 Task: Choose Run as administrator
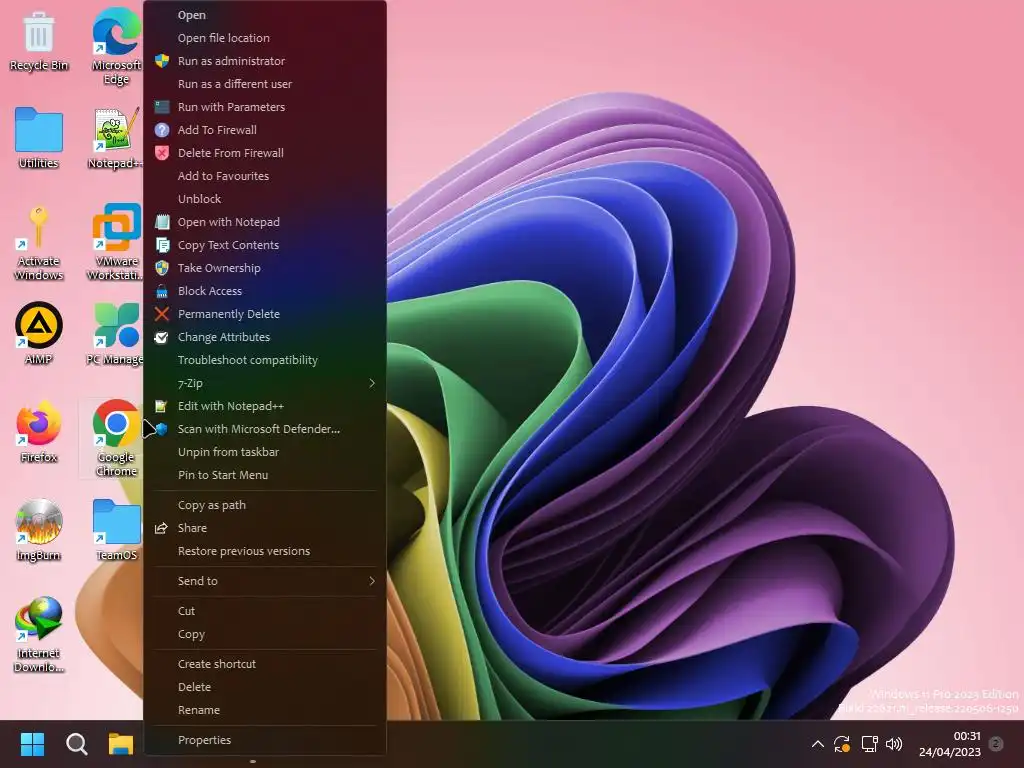point(264,61)
